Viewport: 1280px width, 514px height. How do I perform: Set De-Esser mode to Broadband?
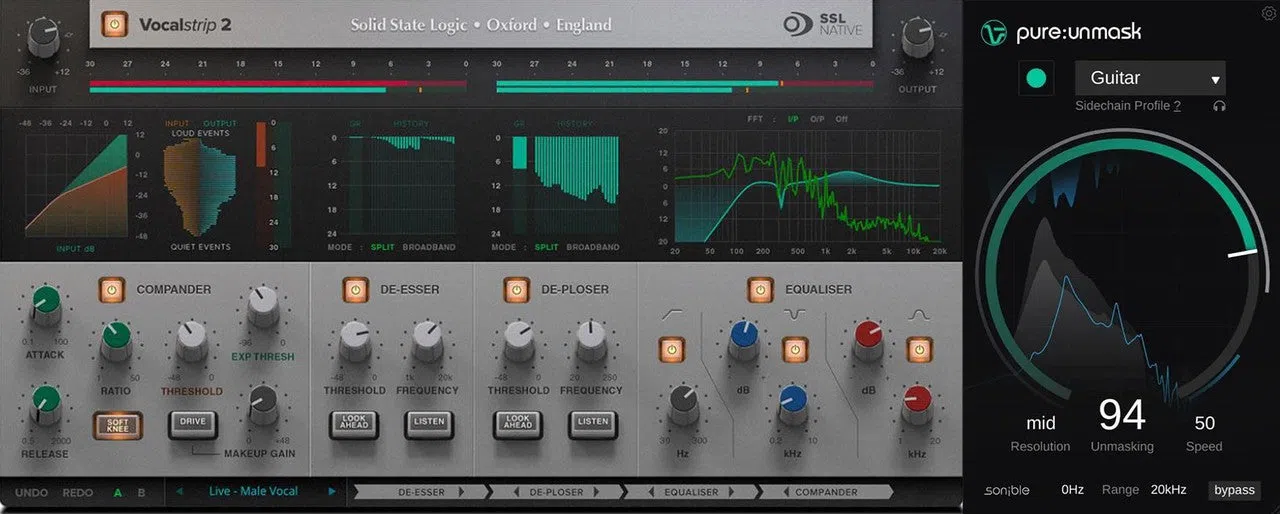pyautogui.click(x=428, y=247)
